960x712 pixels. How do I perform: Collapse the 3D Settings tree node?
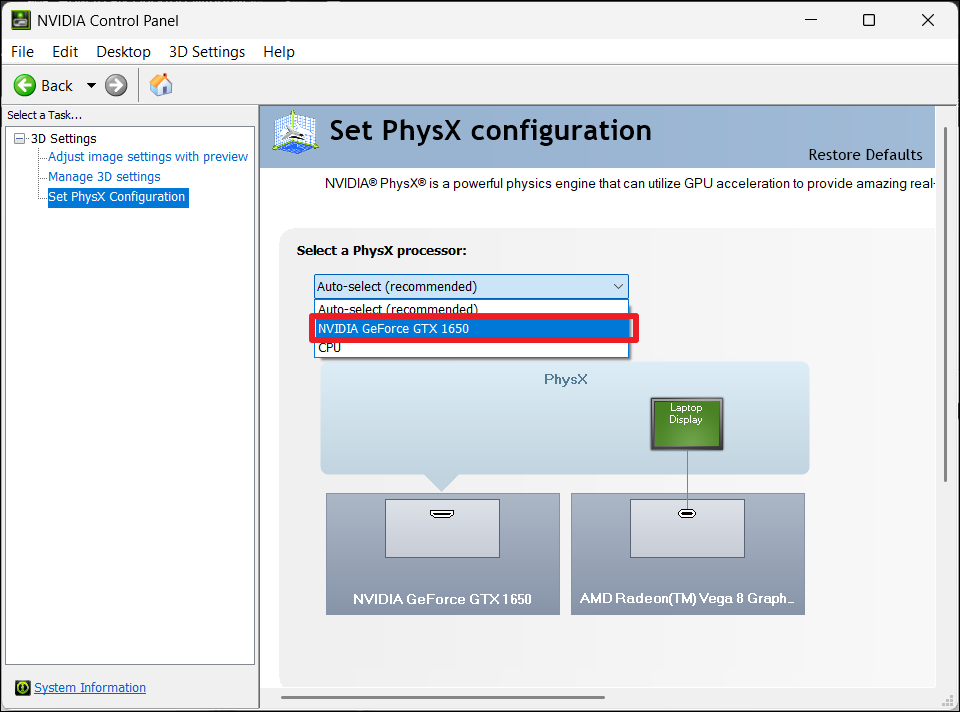point(19,139)
